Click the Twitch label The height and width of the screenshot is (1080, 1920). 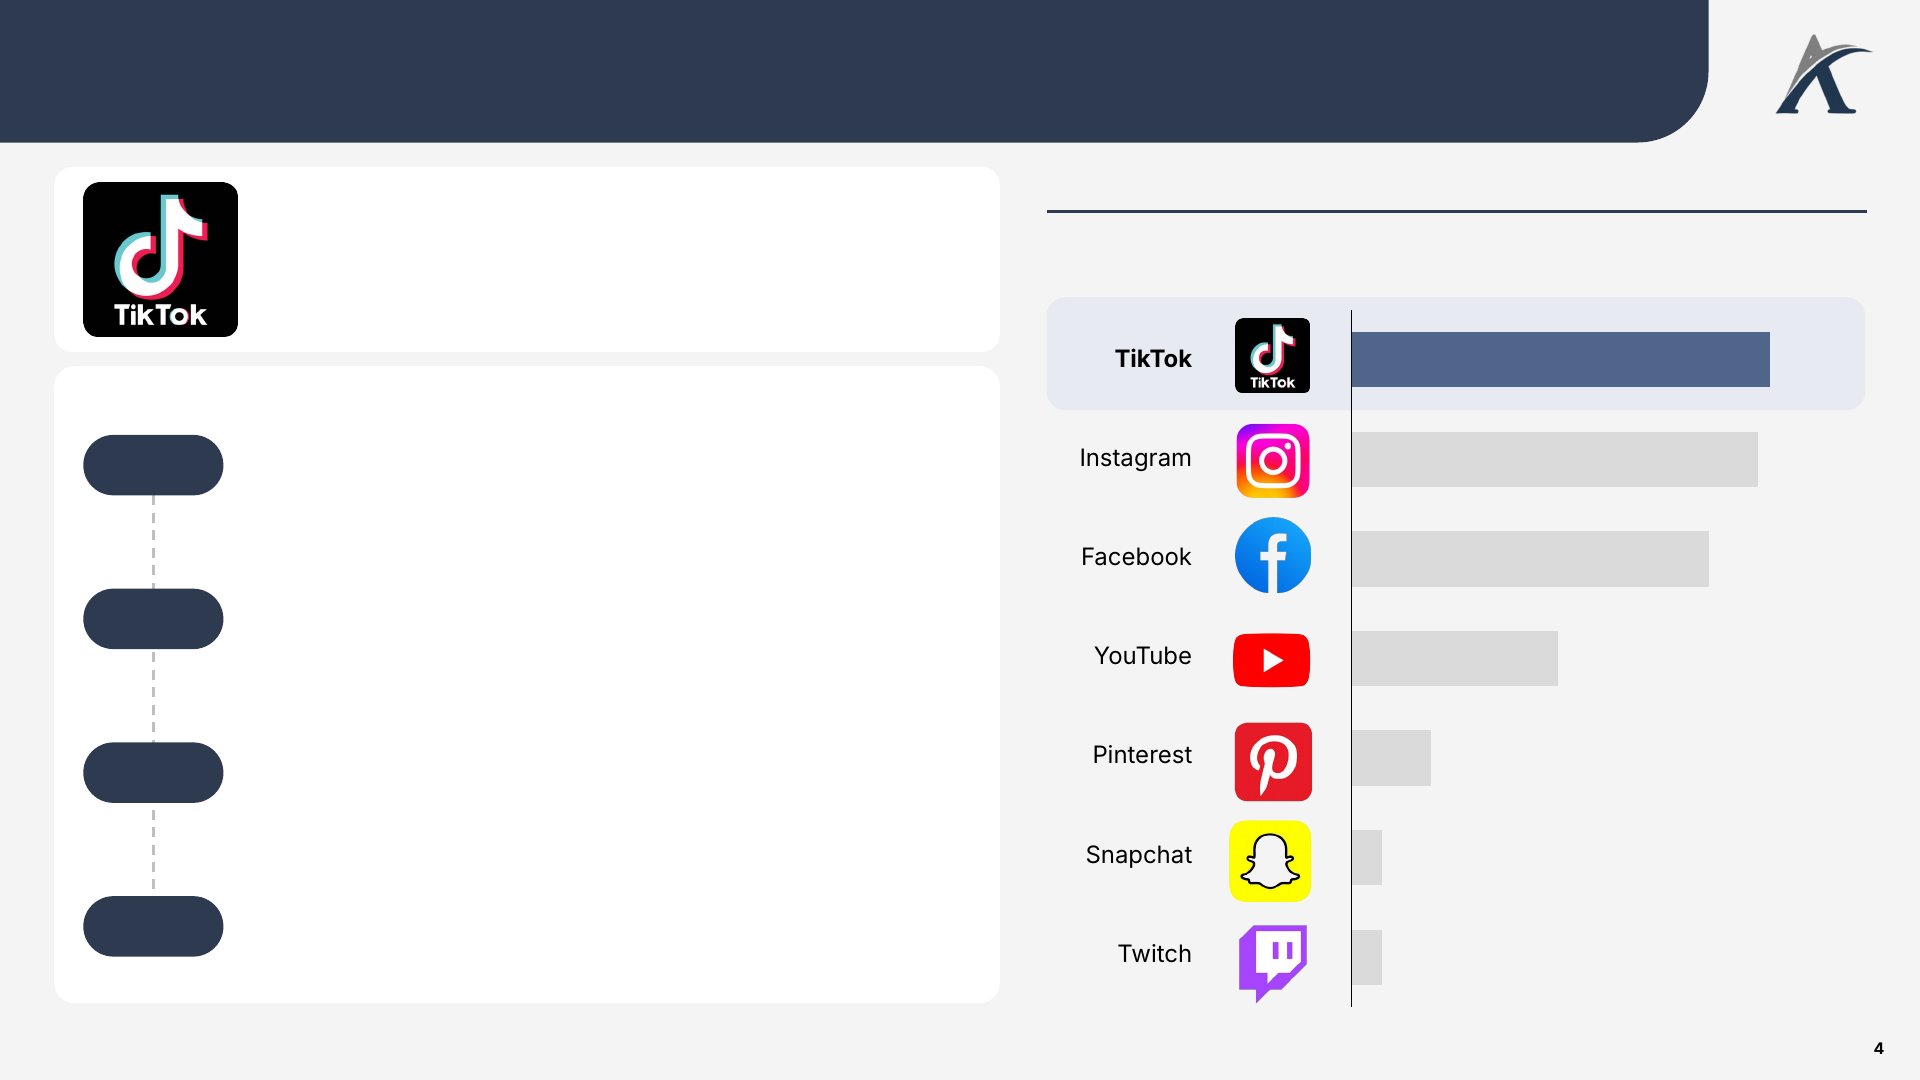[1155, 954]
